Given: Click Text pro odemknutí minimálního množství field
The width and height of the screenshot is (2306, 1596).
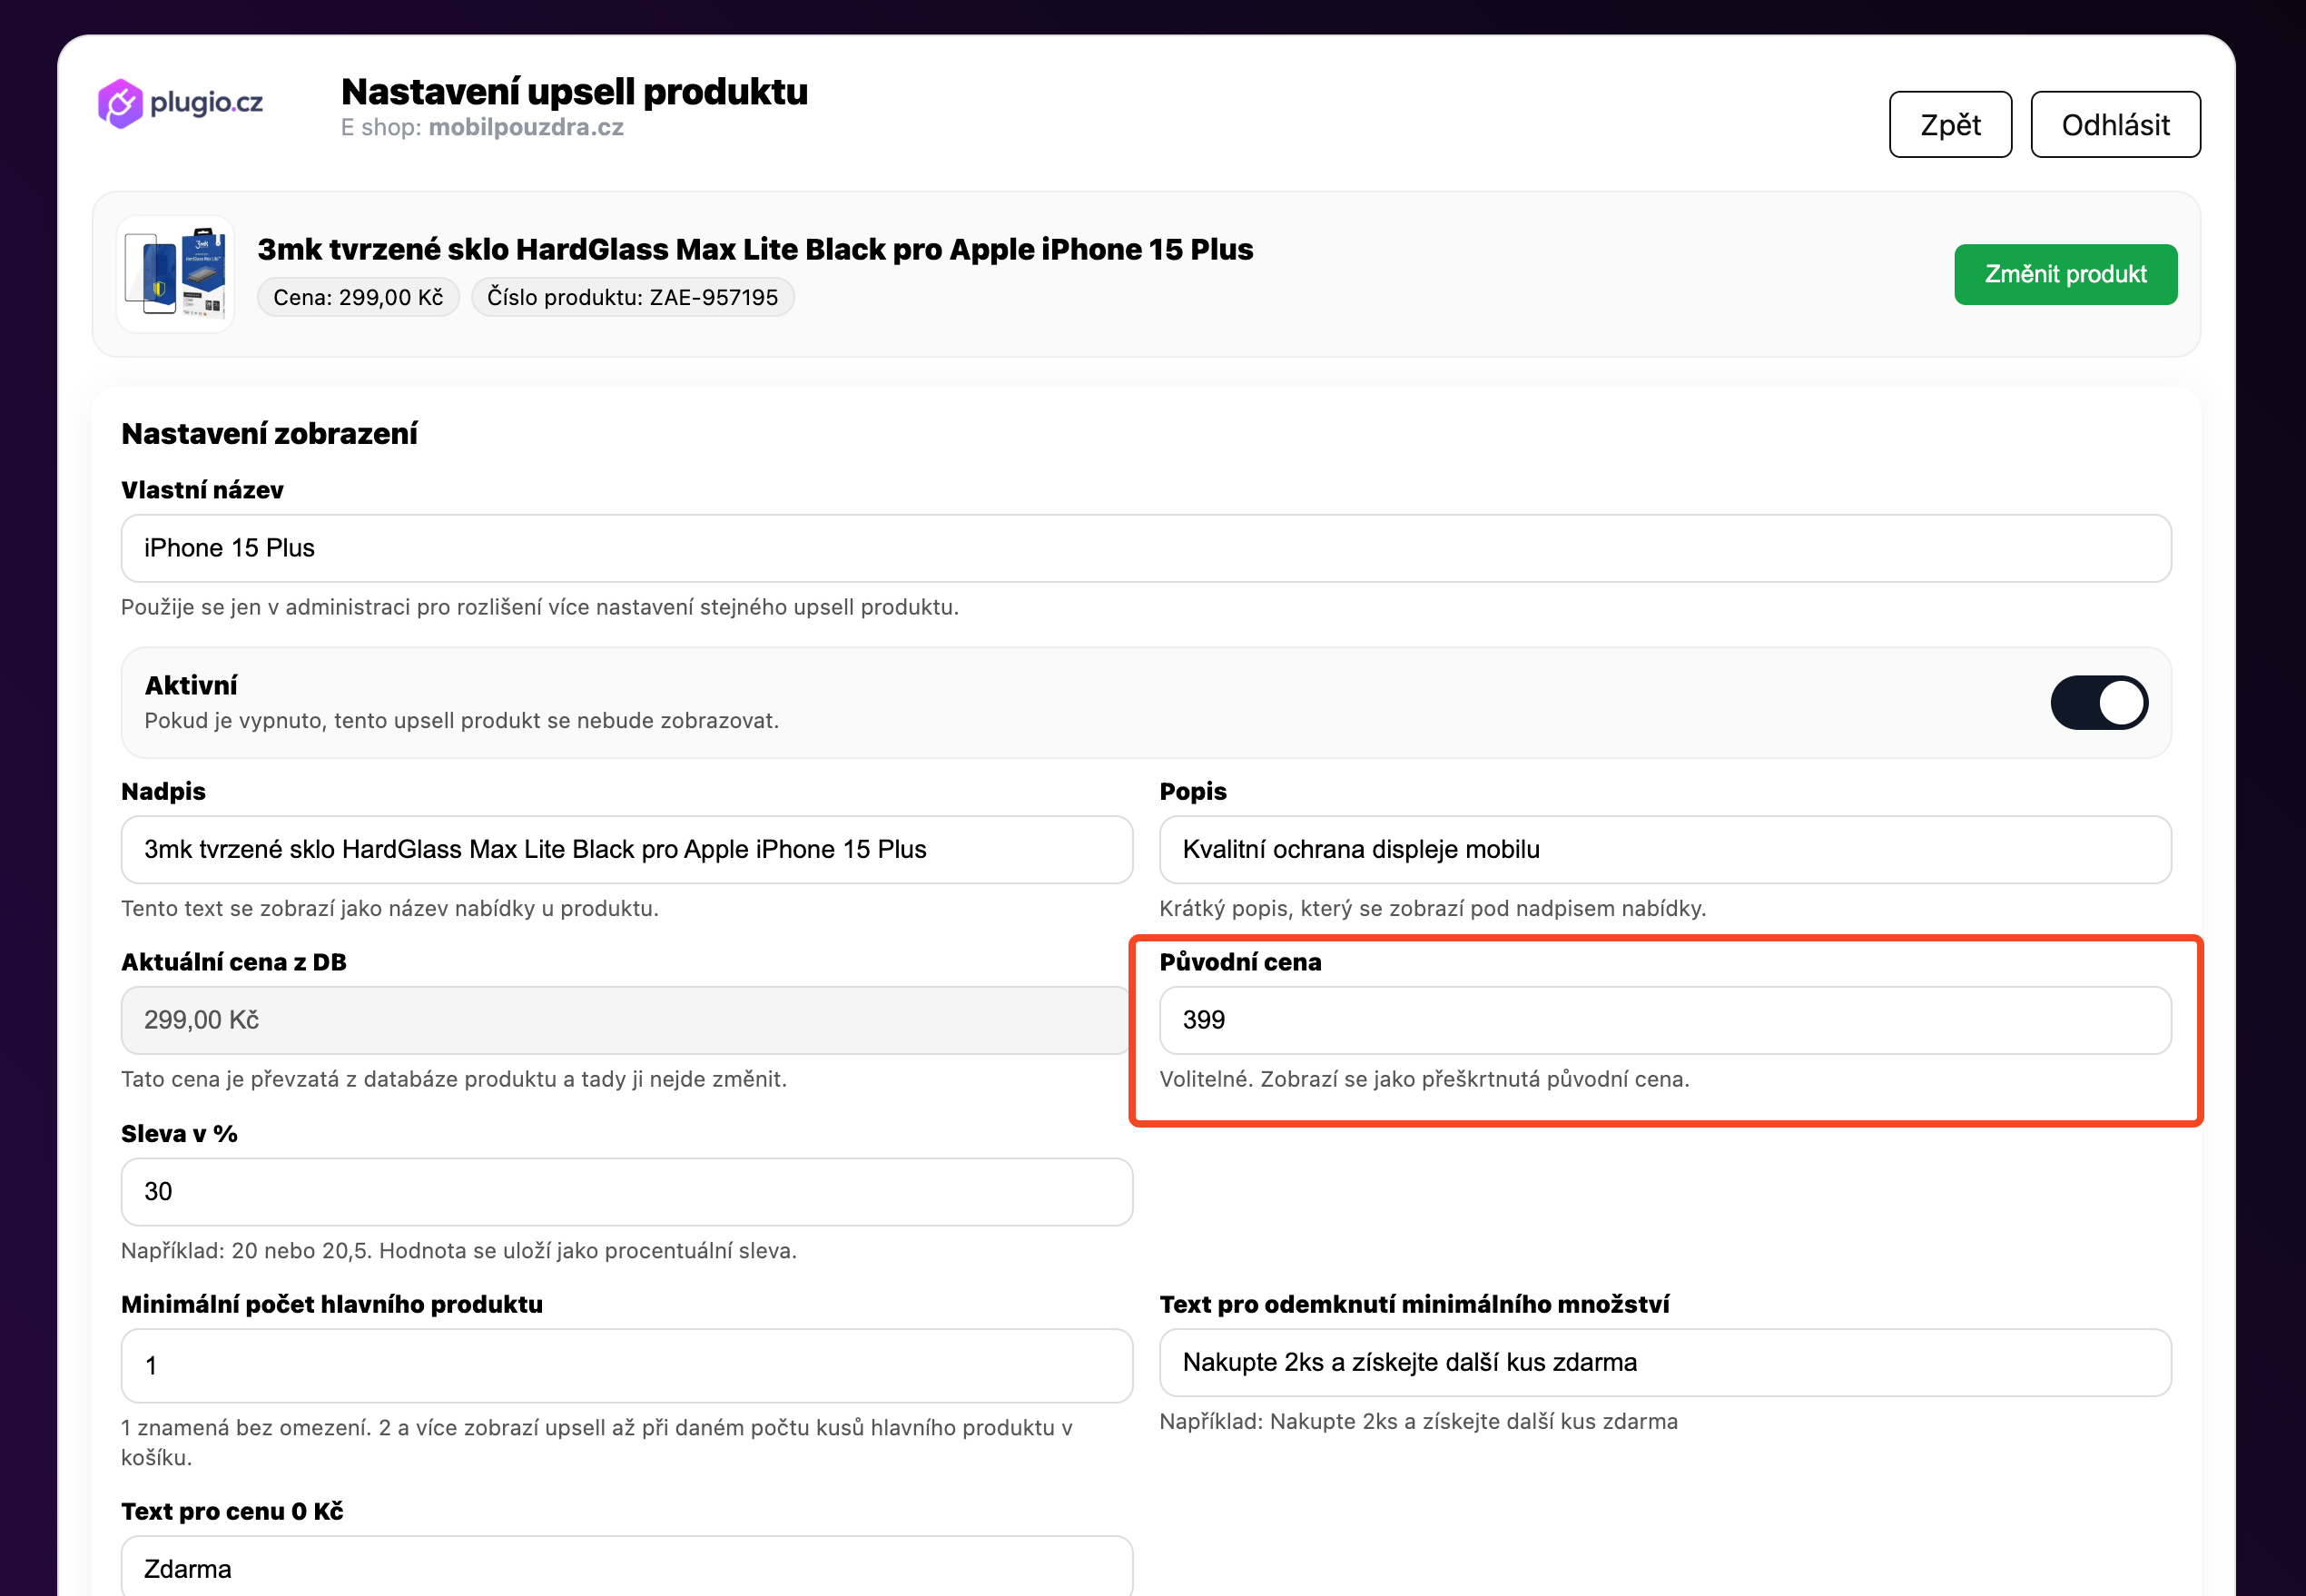Looking at the screenshot, I should coord(1665,1362).
